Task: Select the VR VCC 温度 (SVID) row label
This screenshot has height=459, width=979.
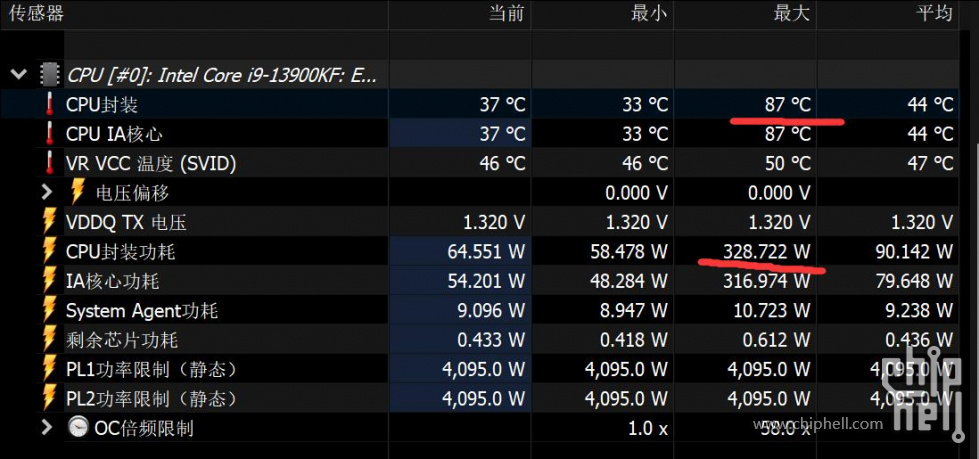Action: pos(151,164)
